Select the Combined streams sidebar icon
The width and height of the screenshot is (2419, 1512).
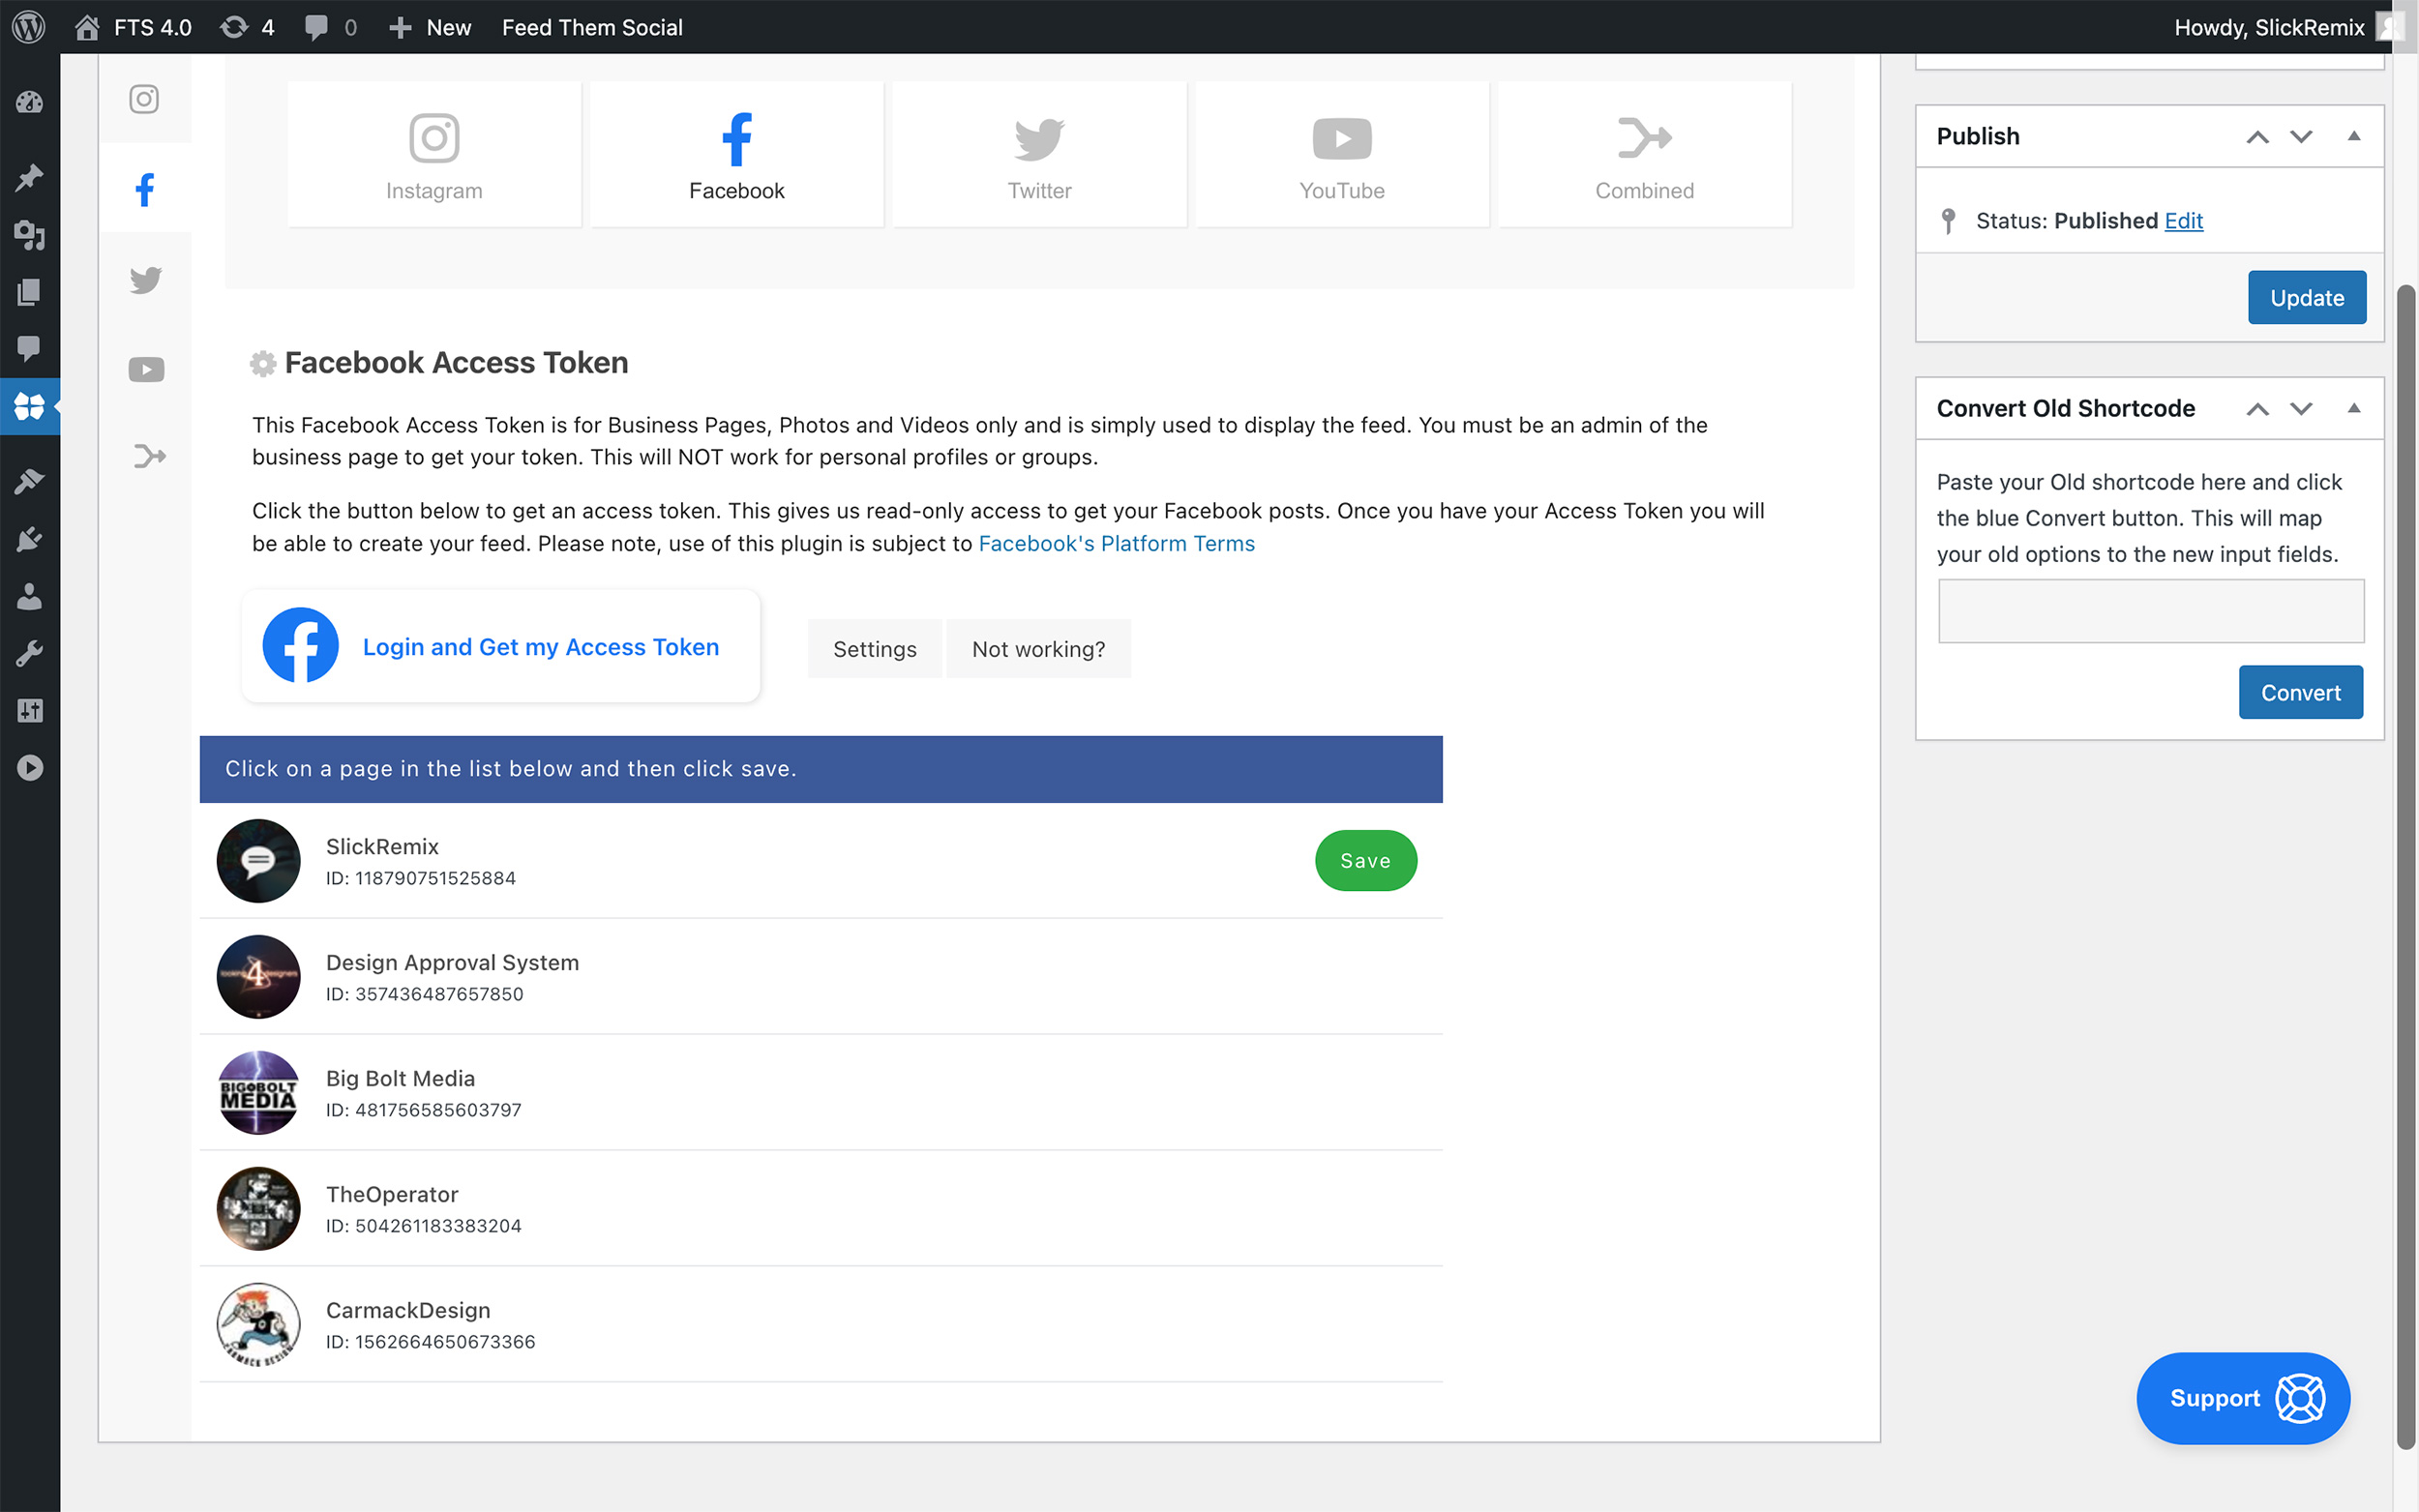coord(149,457)
